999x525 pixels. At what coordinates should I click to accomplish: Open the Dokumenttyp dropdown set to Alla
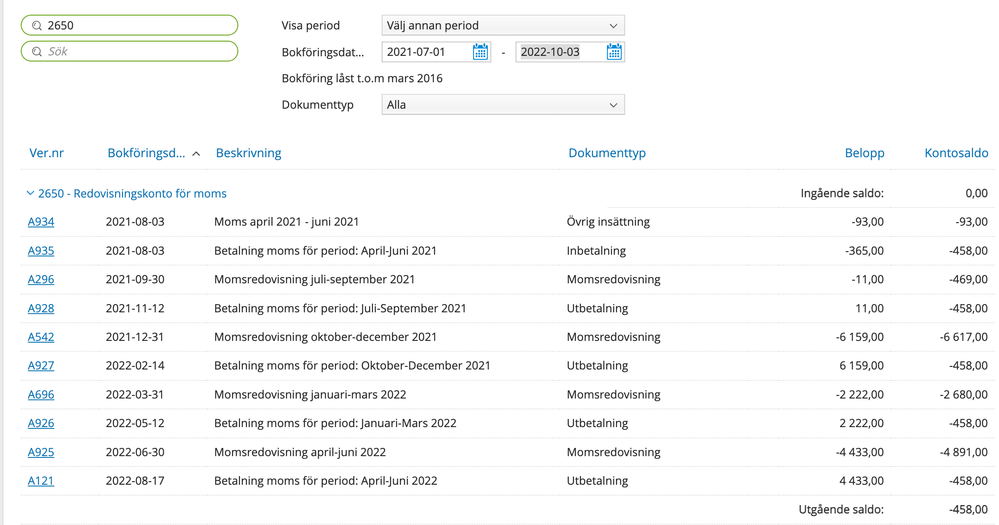(x=502, y=105)
